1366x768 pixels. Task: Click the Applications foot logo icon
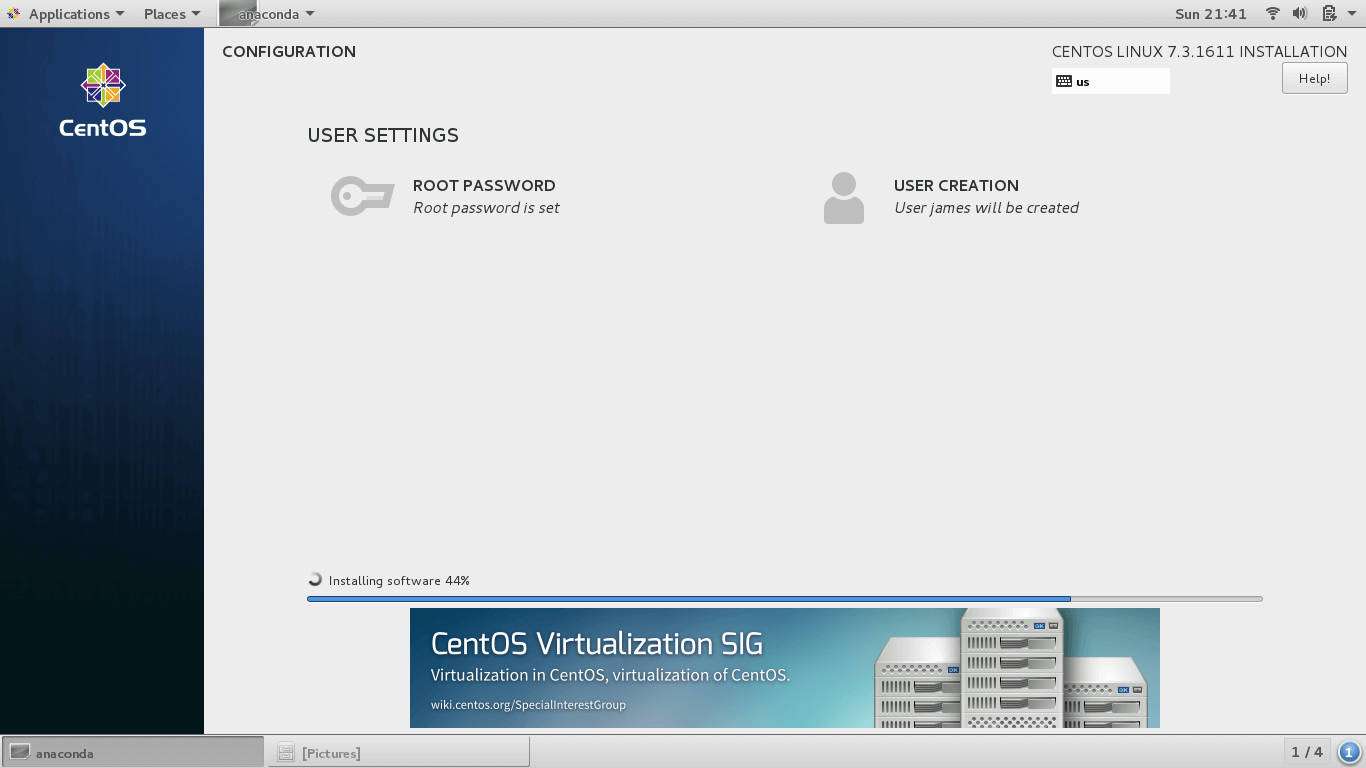[14, 14]
